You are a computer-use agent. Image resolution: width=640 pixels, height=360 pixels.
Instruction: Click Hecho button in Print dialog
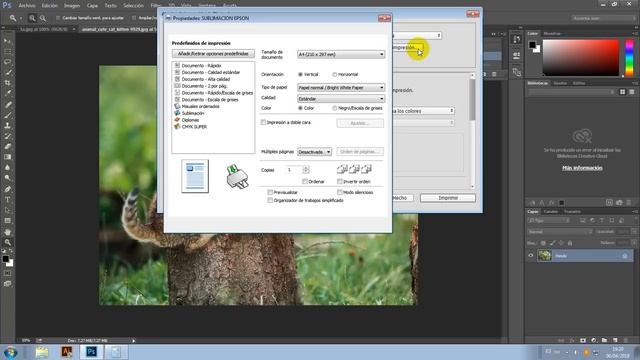[403, 198]
